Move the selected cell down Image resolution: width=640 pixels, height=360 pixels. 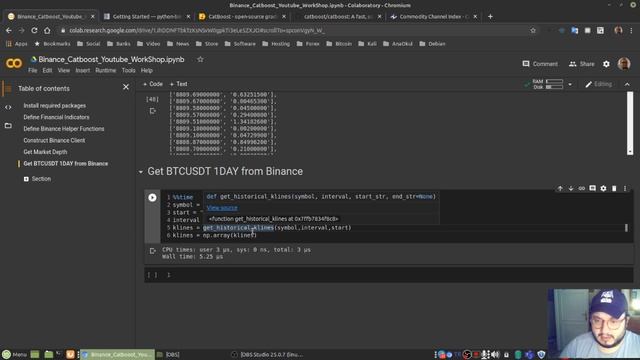tap(571, 189)
